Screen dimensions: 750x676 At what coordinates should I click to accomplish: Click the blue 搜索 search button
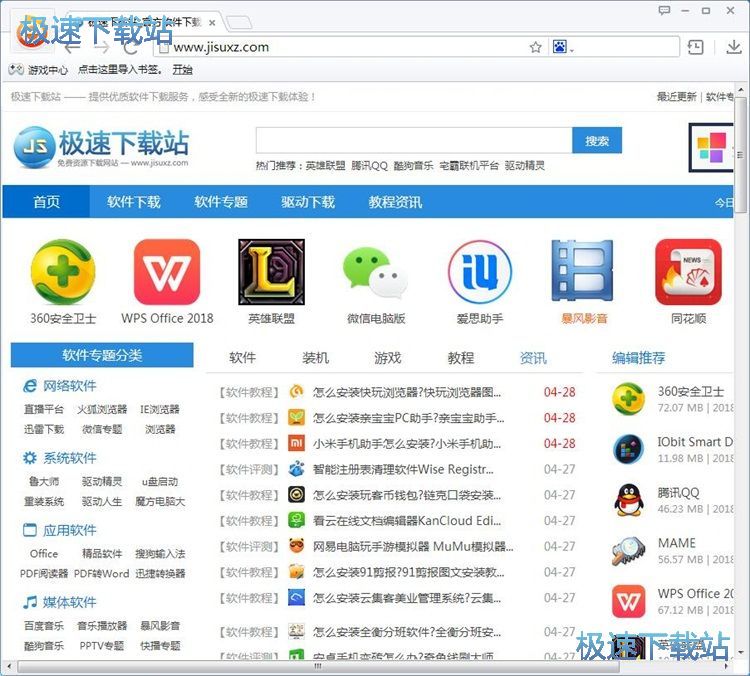tap(597, 141)
